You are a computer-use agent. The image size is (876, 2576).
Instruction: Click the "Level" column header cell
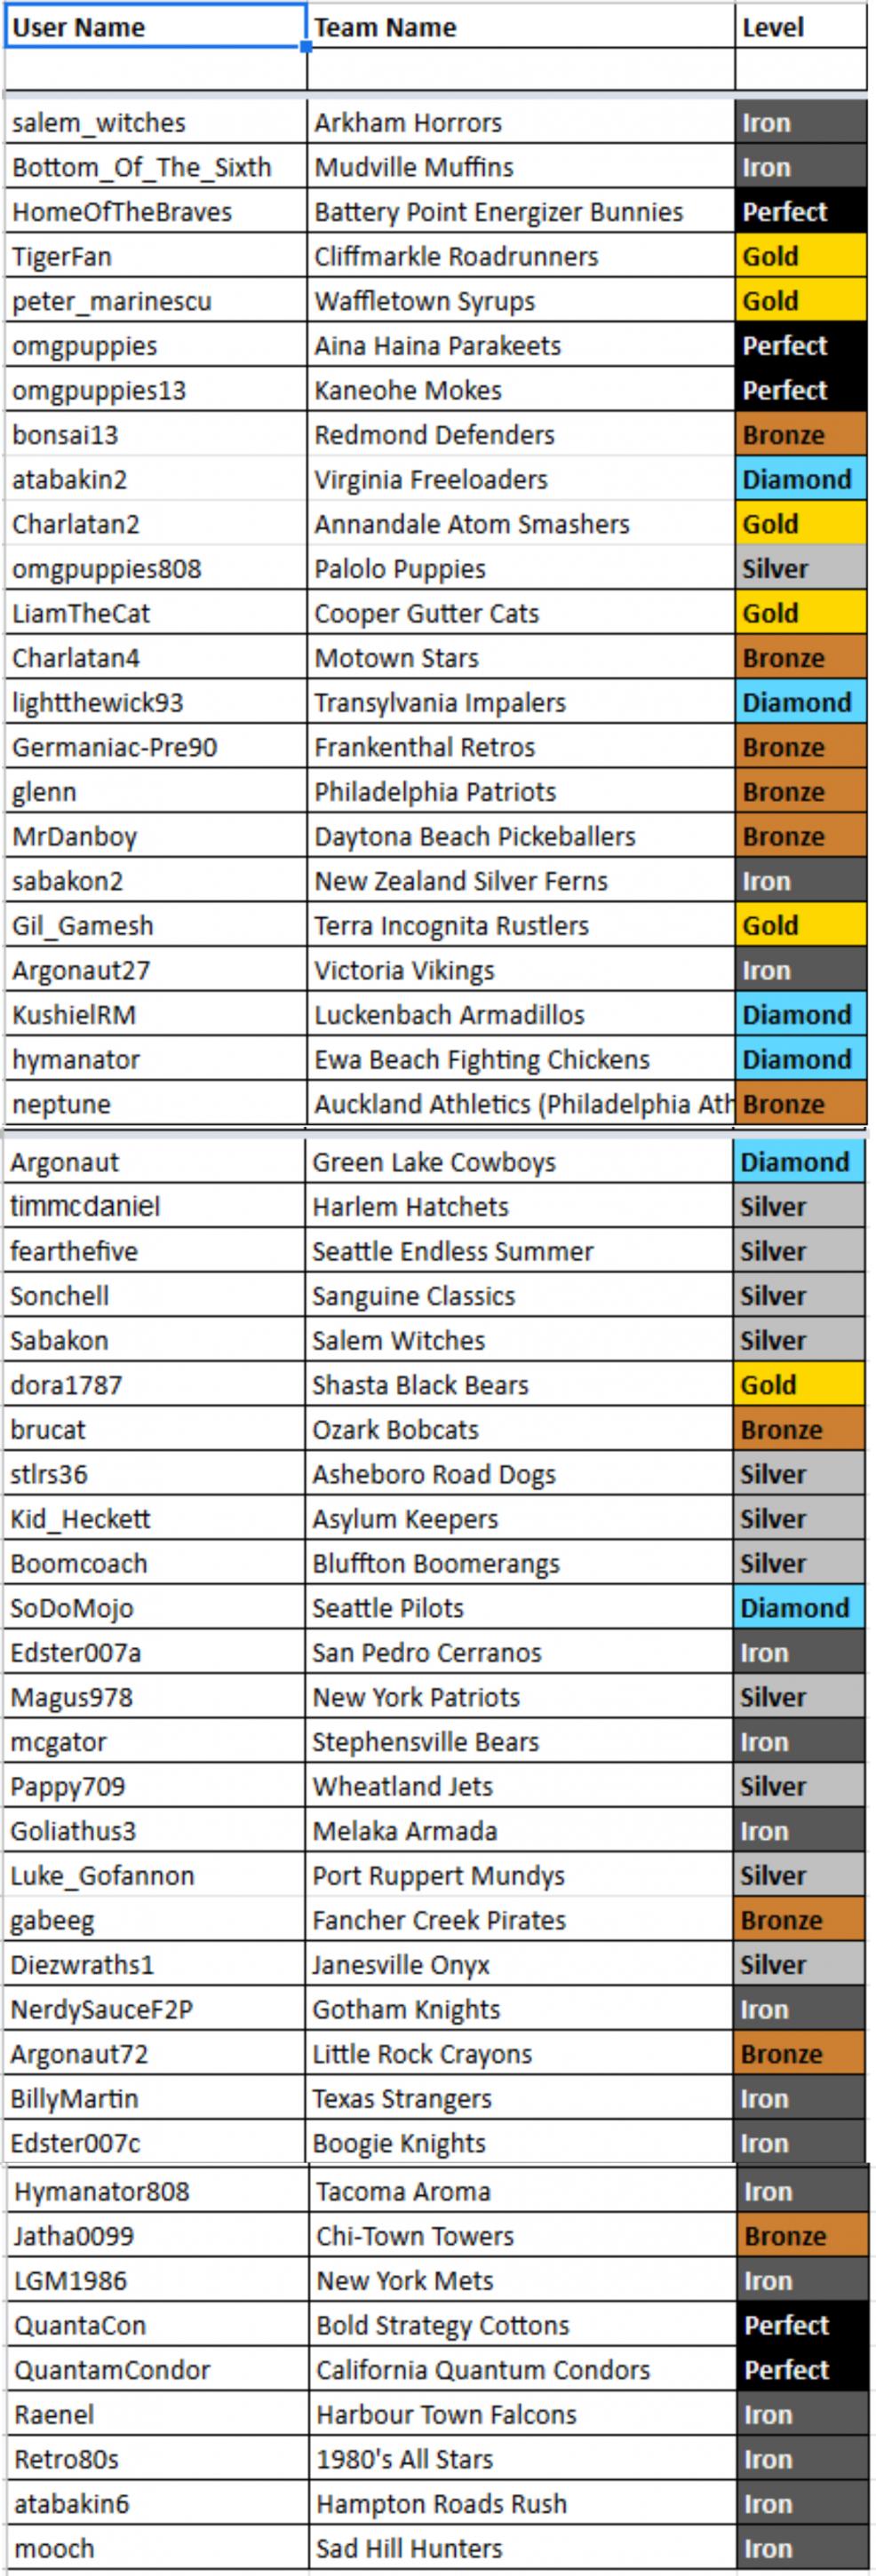(x=800, y=27)
